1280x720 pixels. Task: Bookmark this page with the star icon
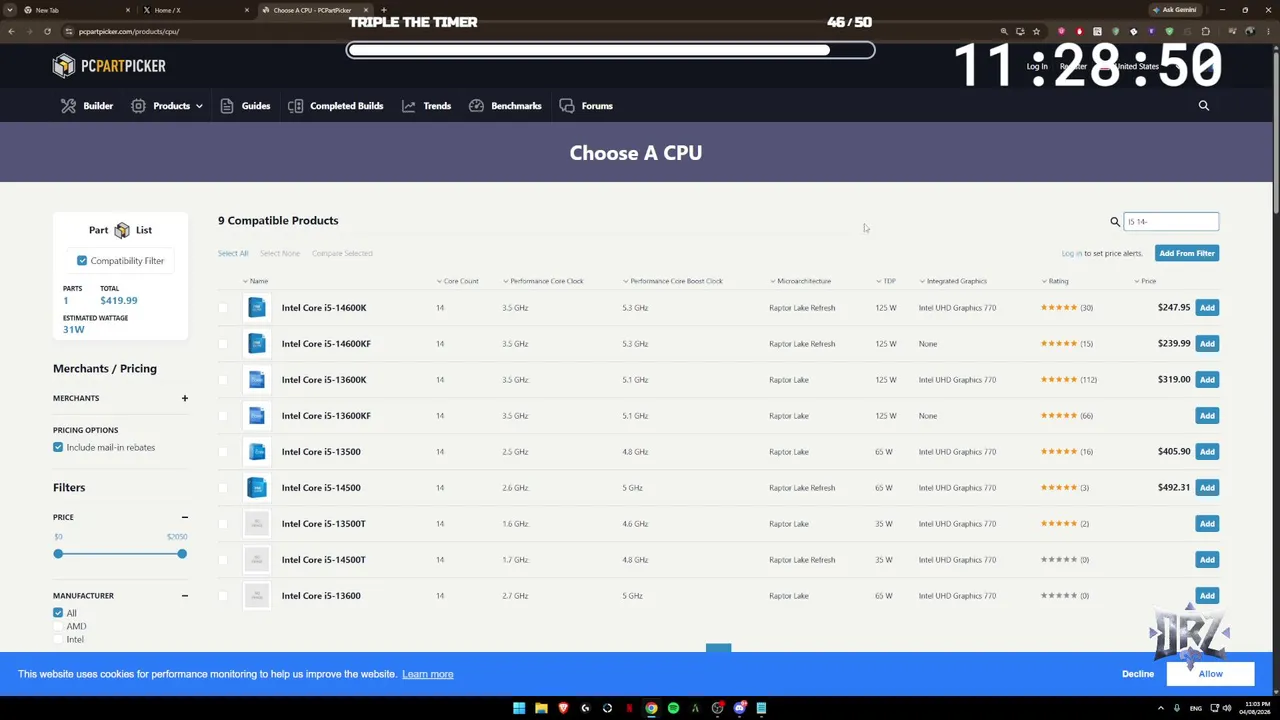point(1036,31)
